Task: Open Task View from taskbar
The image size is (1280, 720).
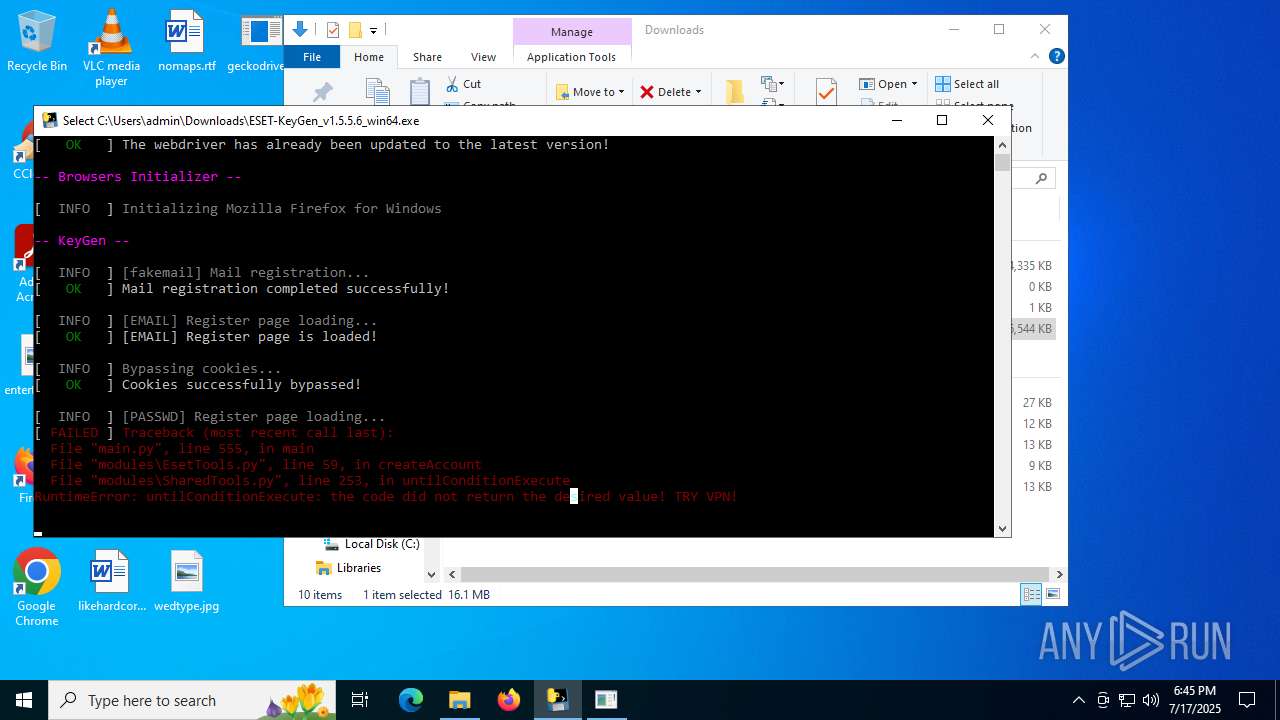Action: point(360,700)
